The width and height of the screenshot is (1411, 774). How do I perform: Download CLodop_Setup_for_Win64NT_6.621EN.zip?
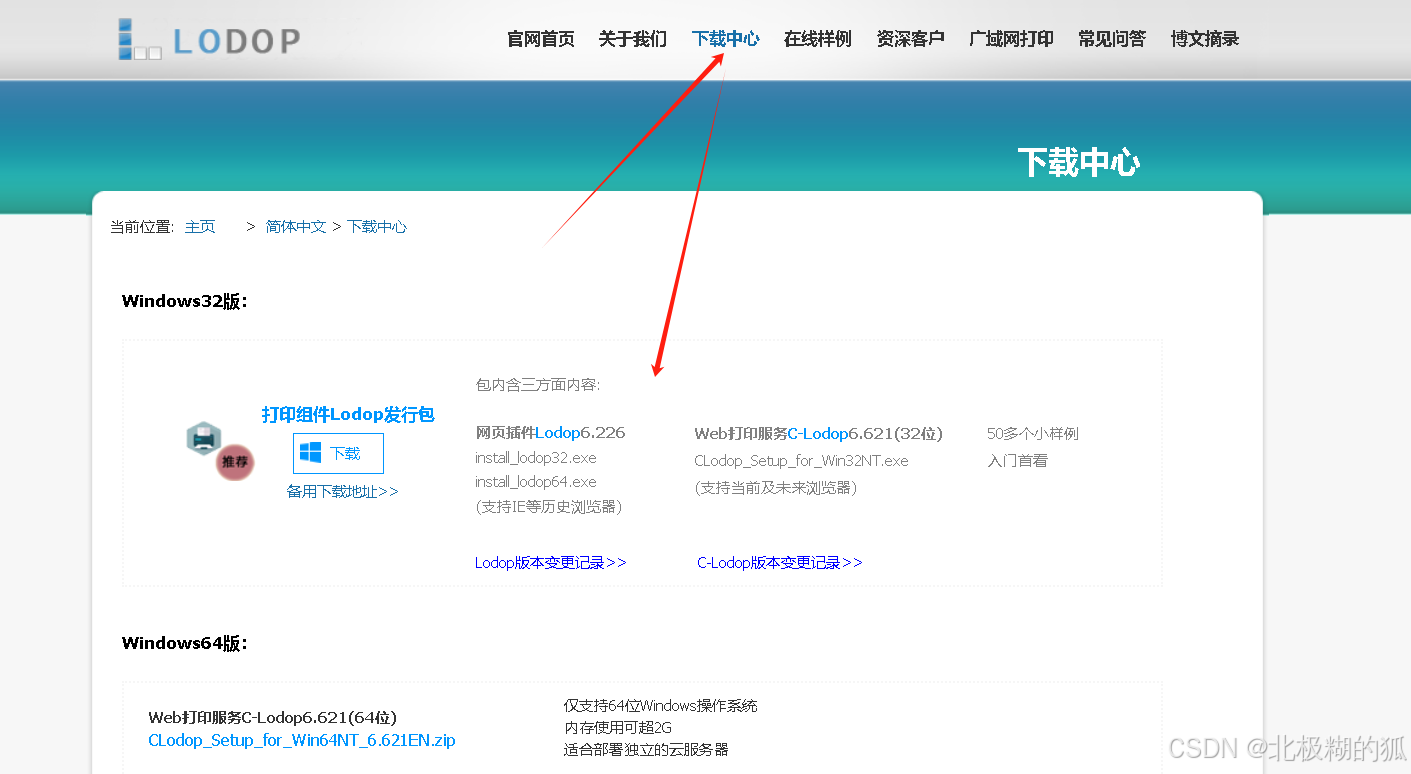(302, 740)
